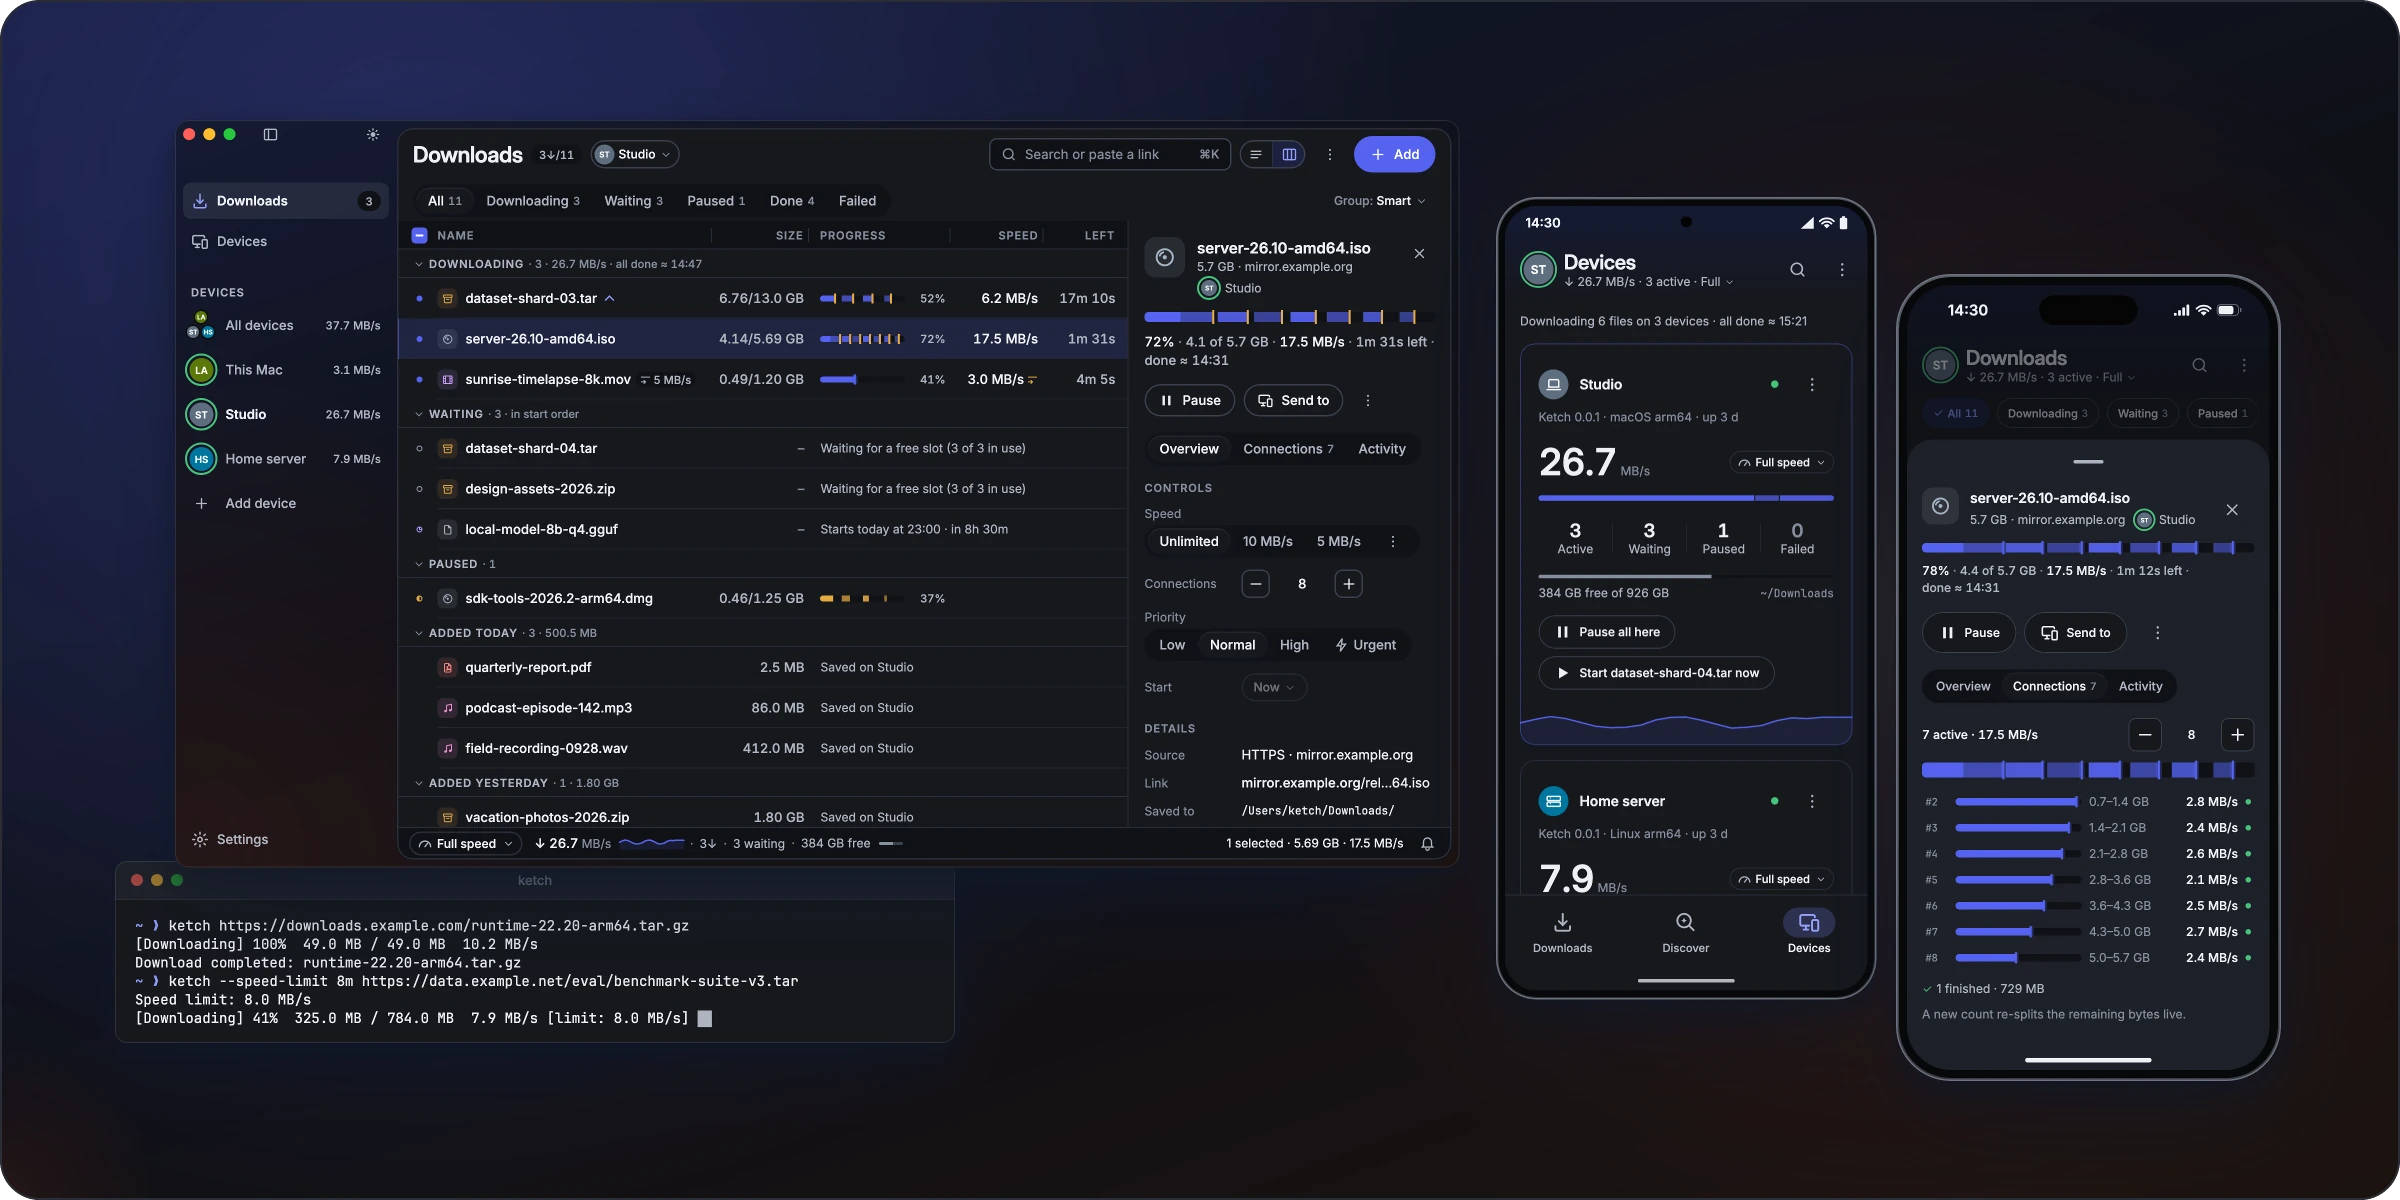Open notifications bell in status bar

pos(1427,844)
